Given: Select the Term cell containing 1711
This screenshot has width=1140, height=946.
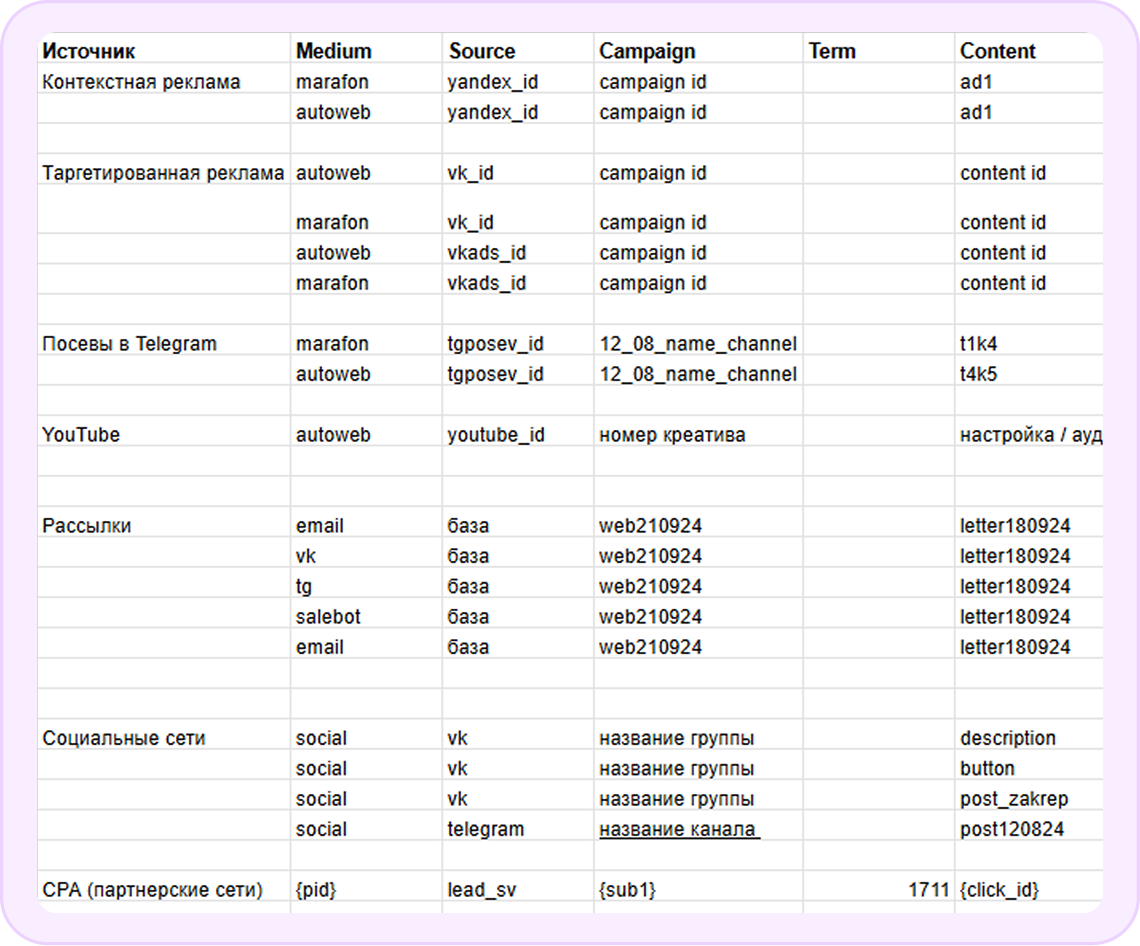Looking at the screenshot, I should (928, 889).
